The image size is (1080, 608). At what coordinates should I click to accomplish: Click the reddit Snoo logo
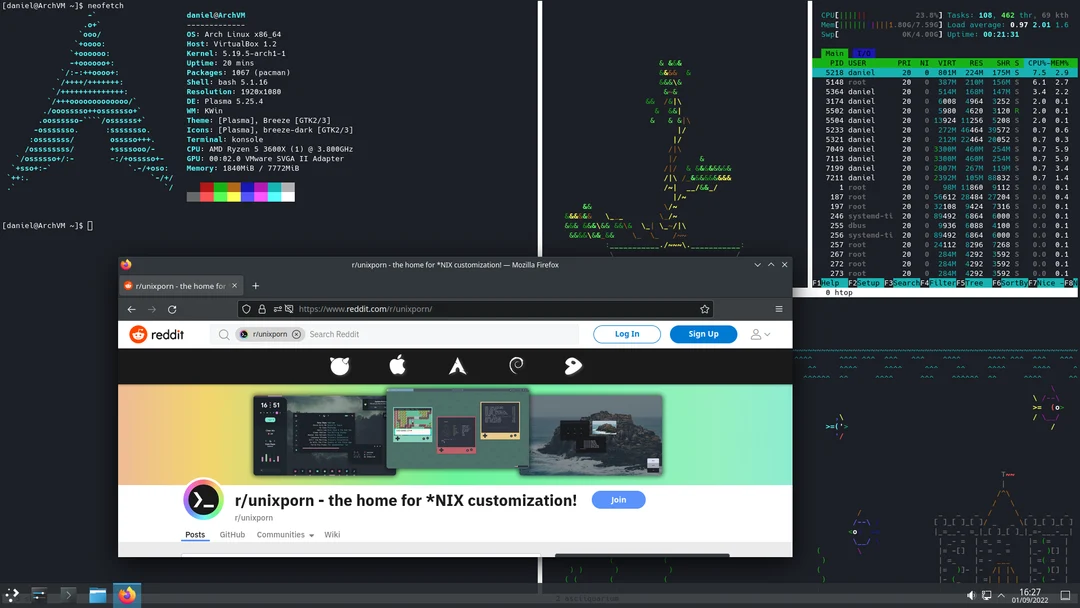[140, 334]
